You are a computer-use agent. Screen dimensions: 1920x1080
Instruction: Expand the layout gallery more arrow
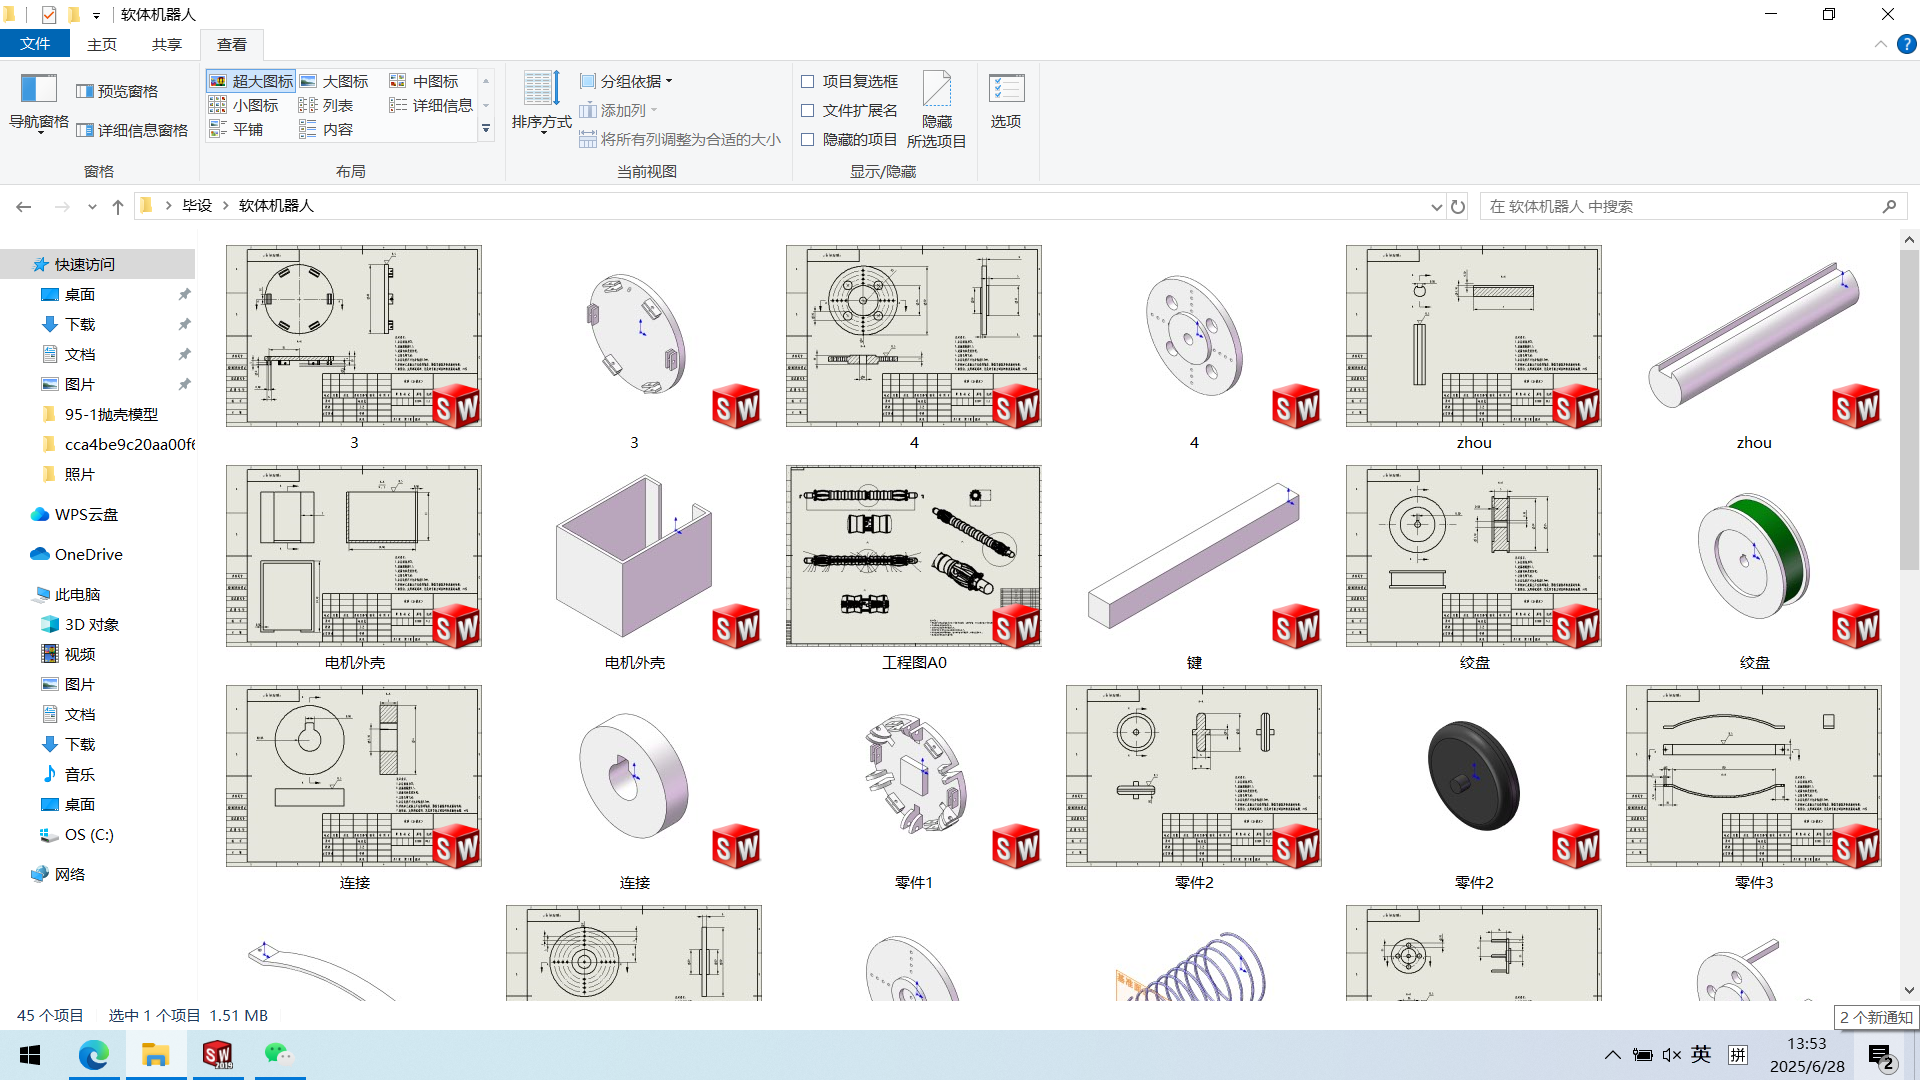pos(486,129)
